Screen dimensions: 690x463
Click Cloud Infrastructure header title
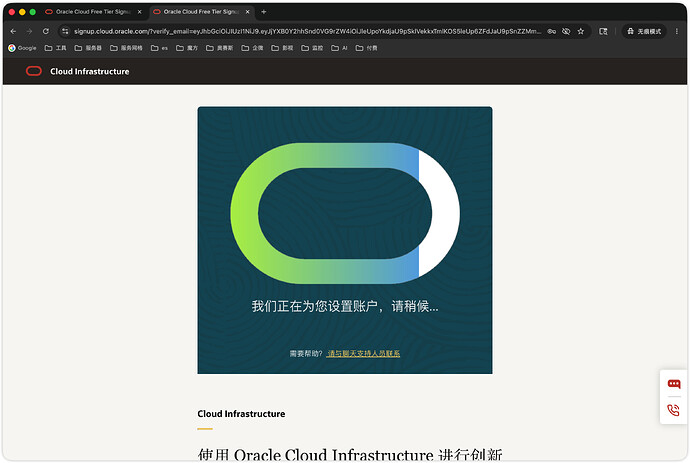pos(89,71)
